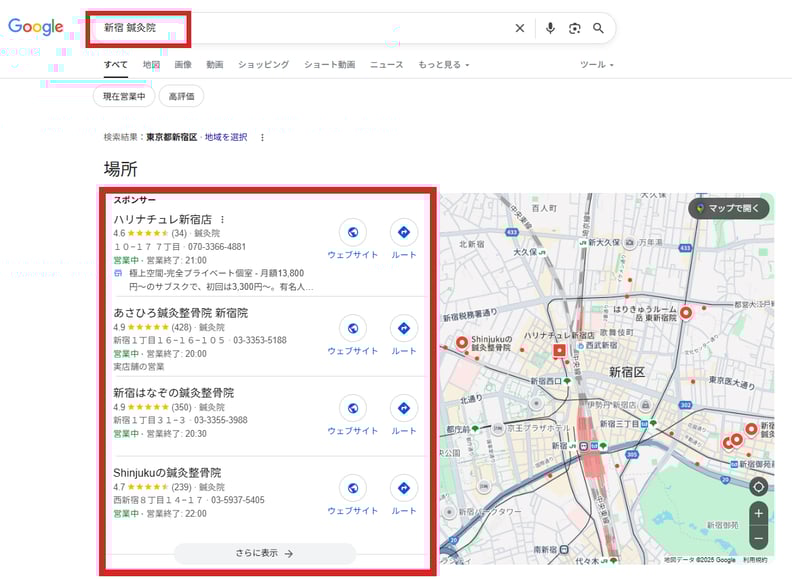Zoom in on the map
Viewport: 792px width, 579px height.
(758, 513)
